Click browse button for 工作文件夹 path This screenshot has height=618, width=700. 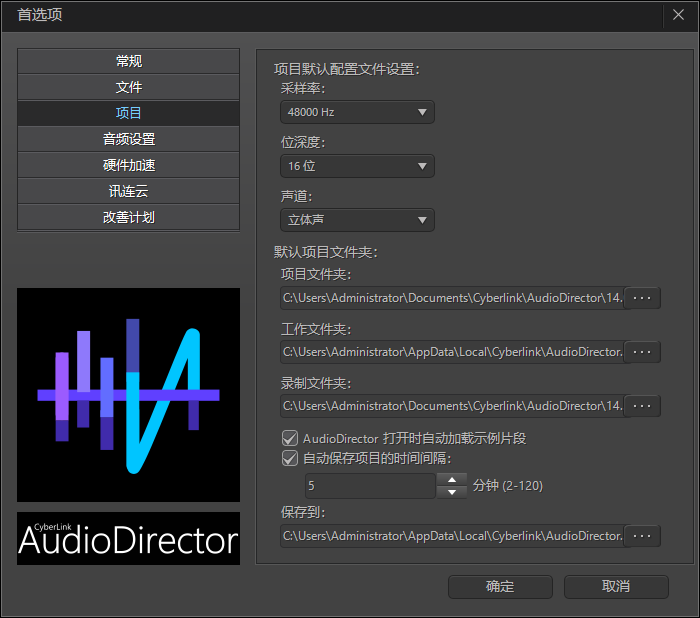pyautogui.click(x=643, y=352)
